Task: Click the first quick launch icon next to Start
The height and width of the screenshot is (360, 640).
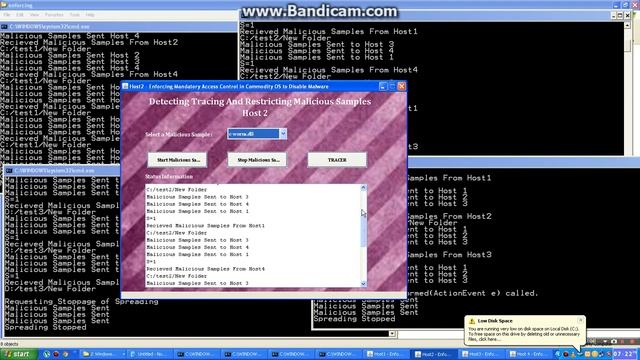Action: (47, 354)
